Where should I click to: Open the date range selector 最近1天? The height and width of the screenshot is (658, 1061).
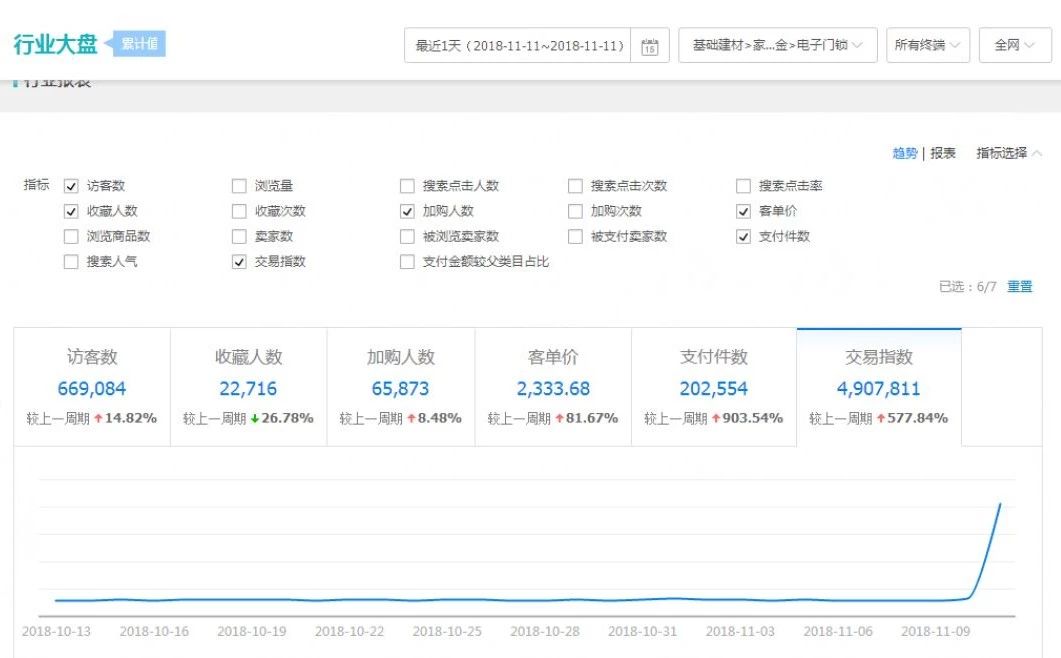pyautogui.click(x=518, y=45)
